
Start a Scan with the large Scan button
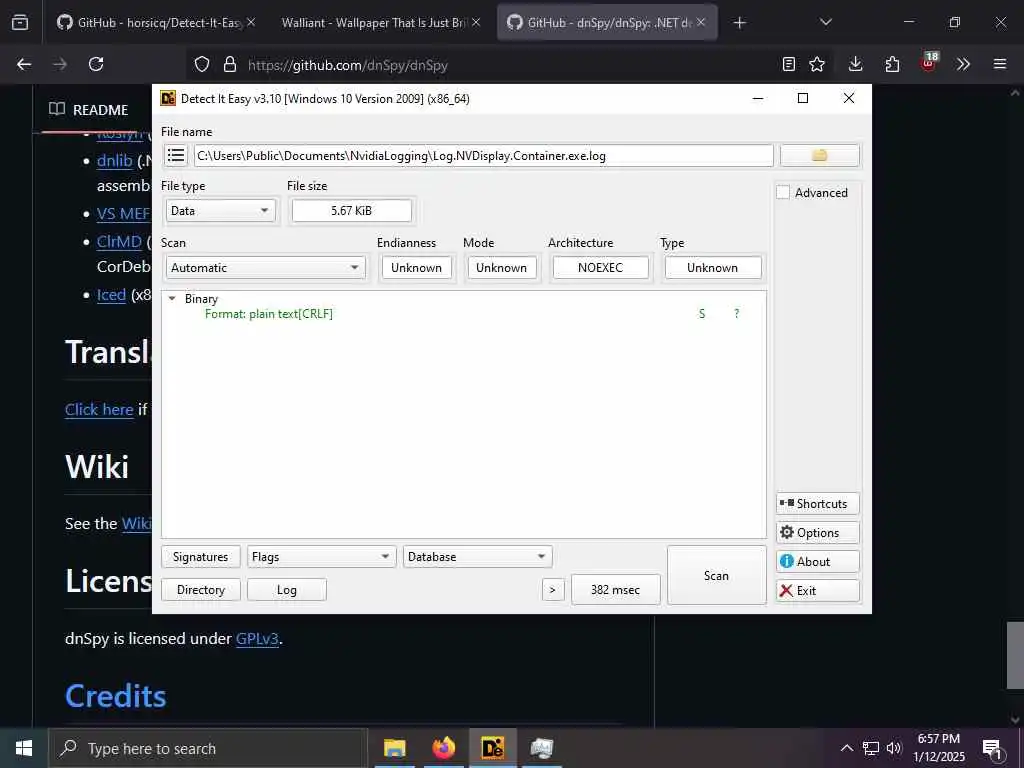click(x=716, y=575)
